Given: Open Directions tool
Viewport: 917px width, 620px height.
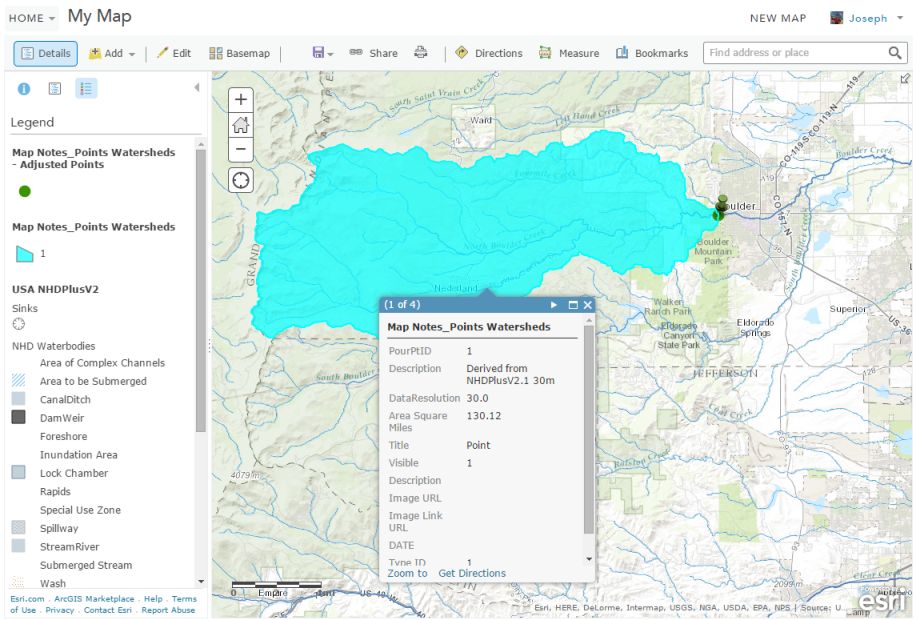Looking at the screenshot, I should coord(489,53).
